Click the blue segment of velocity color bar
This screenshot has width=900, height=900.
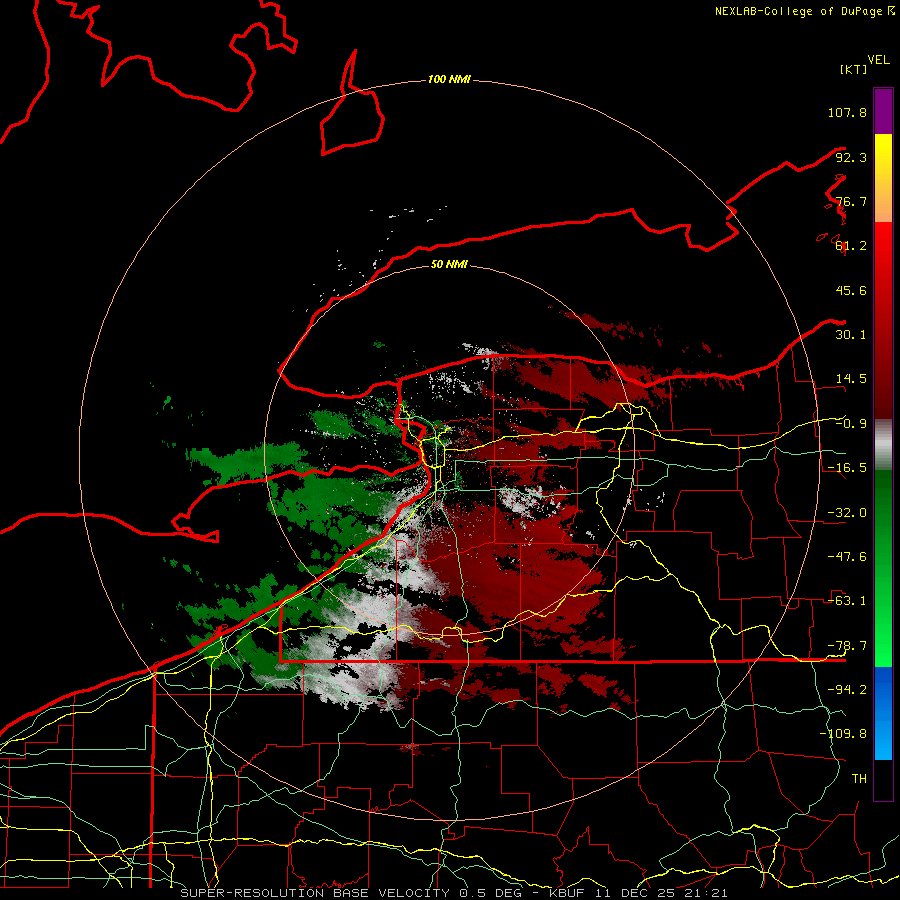pos(883,713)
